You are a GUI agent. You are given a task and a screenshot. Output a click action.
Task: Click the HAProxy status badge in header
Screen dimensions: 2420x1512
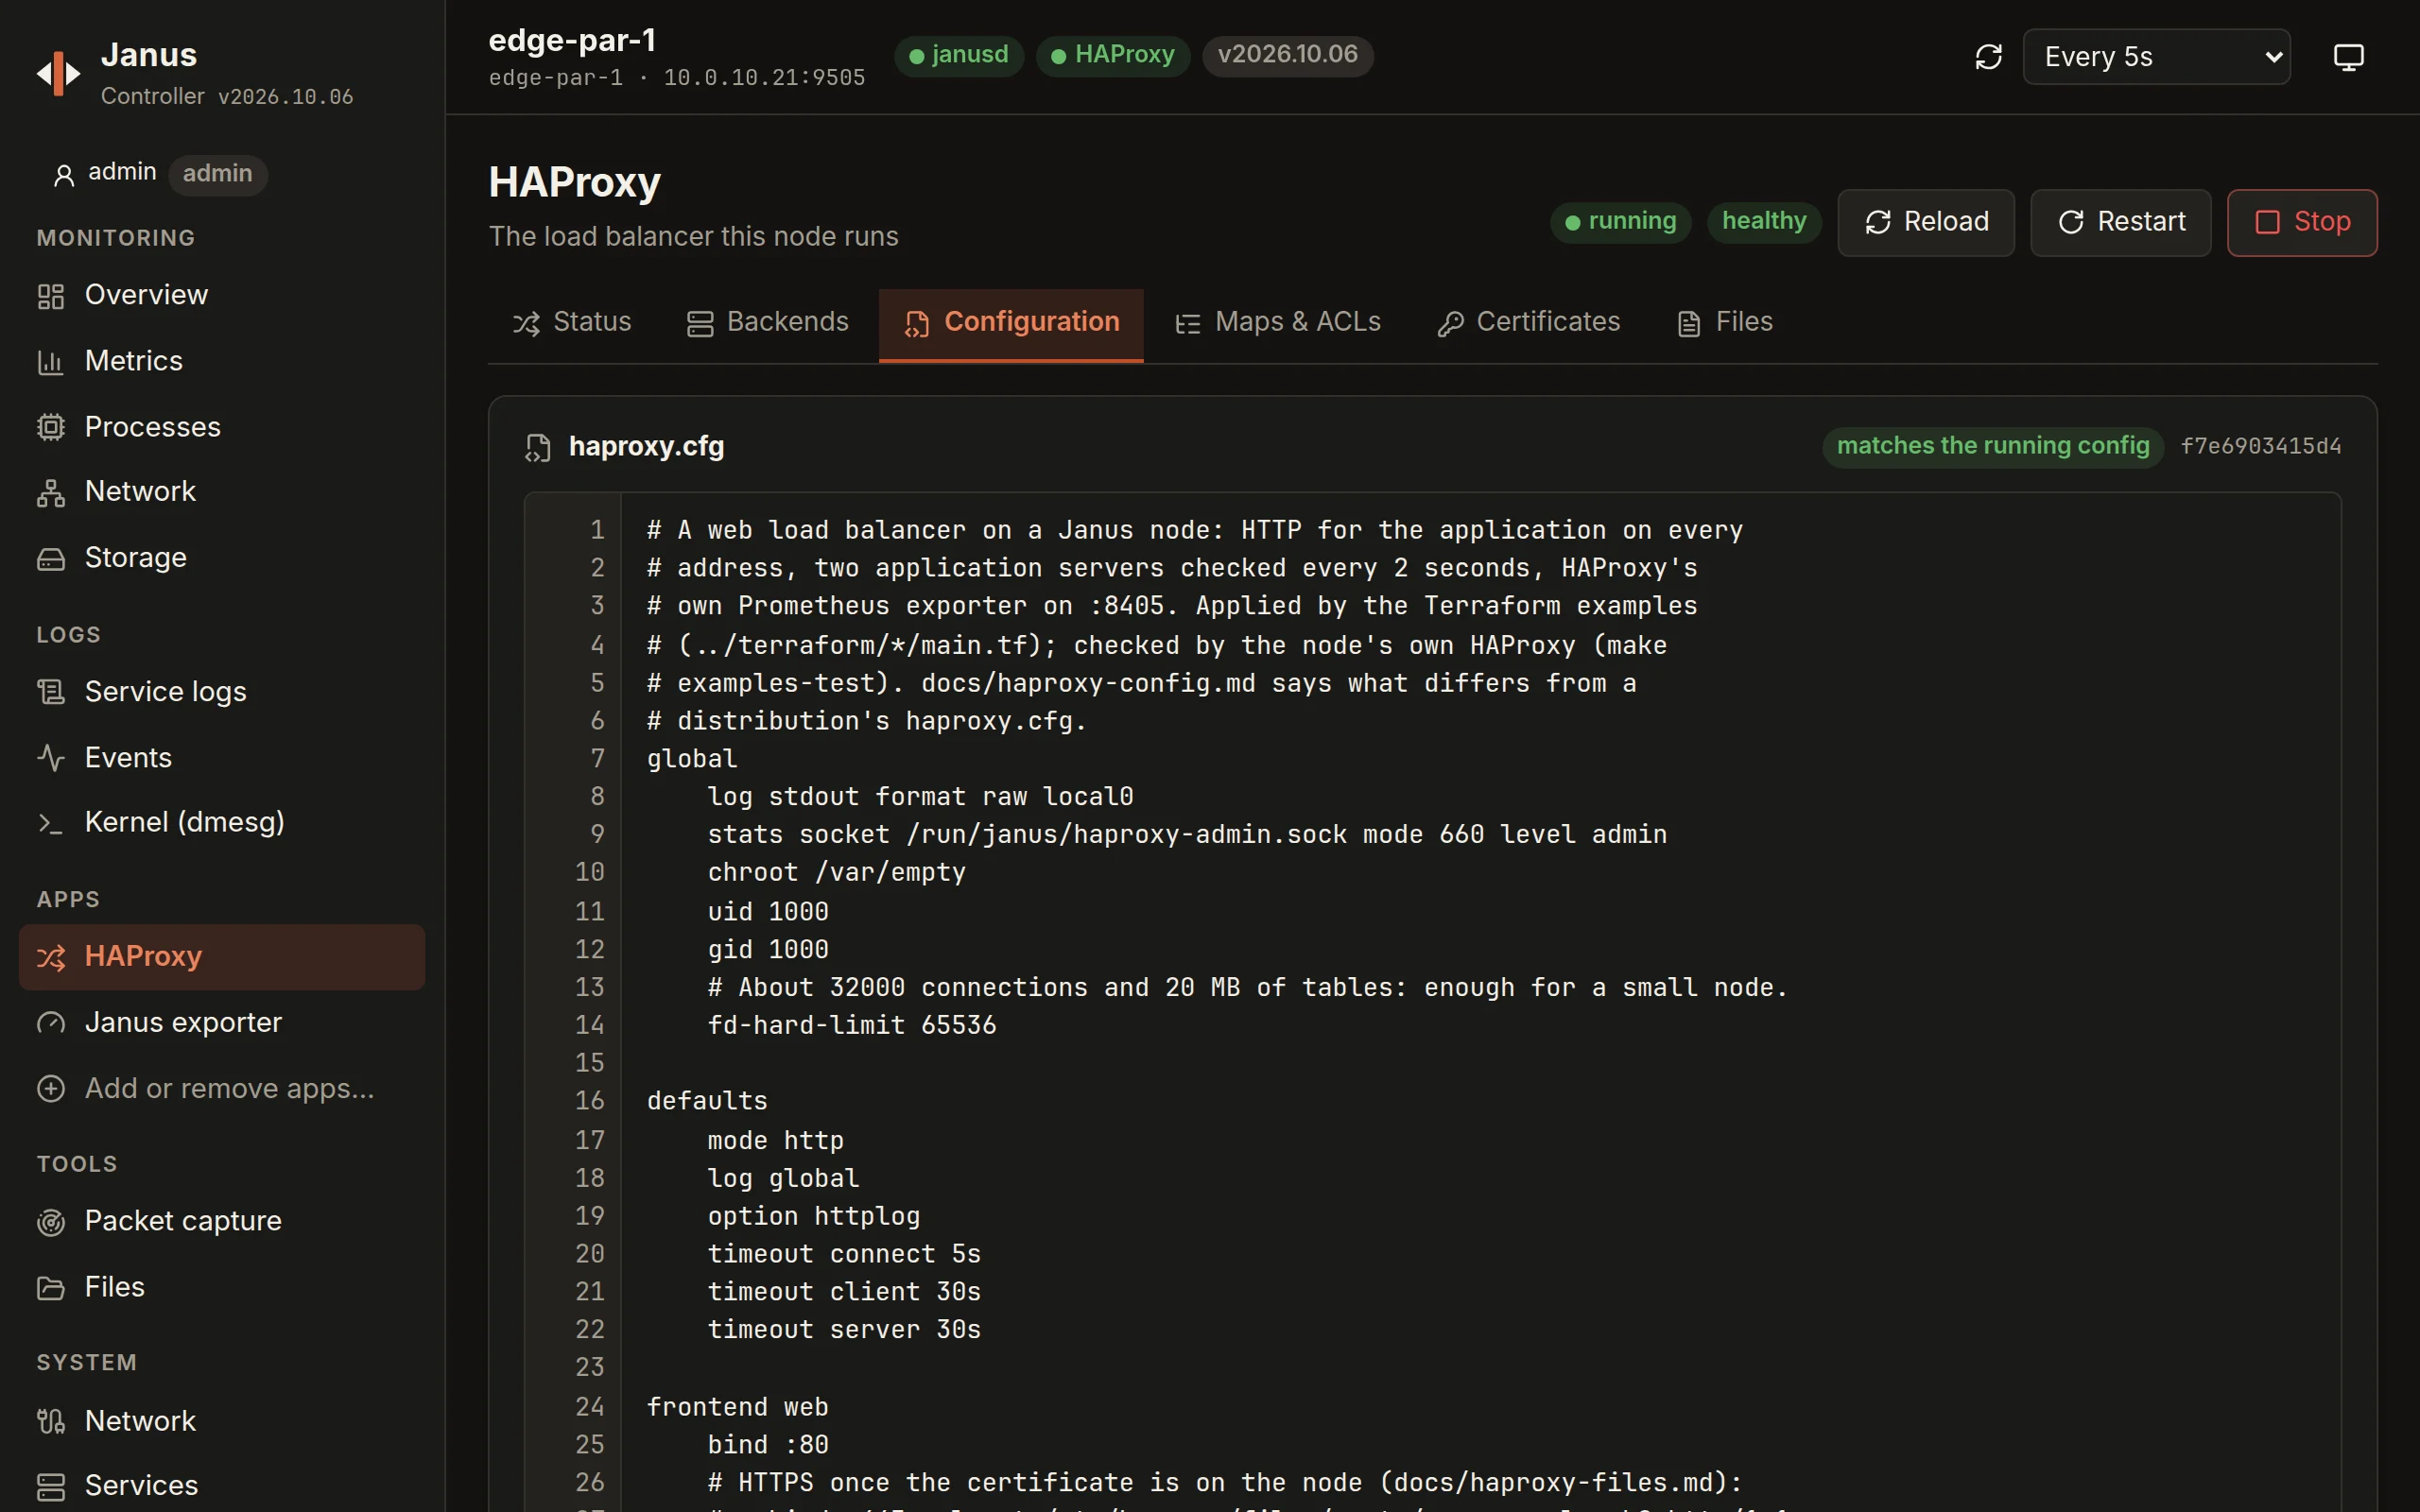(x=1113, y=55)
